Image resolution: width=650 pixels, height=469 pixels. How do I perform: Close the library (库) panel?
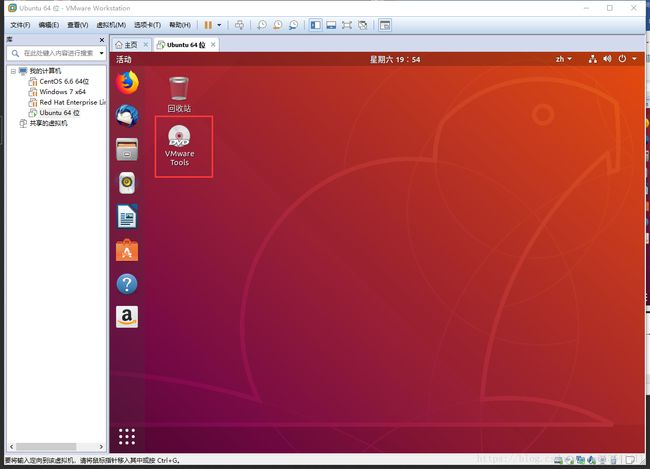(x=102, y=40)
